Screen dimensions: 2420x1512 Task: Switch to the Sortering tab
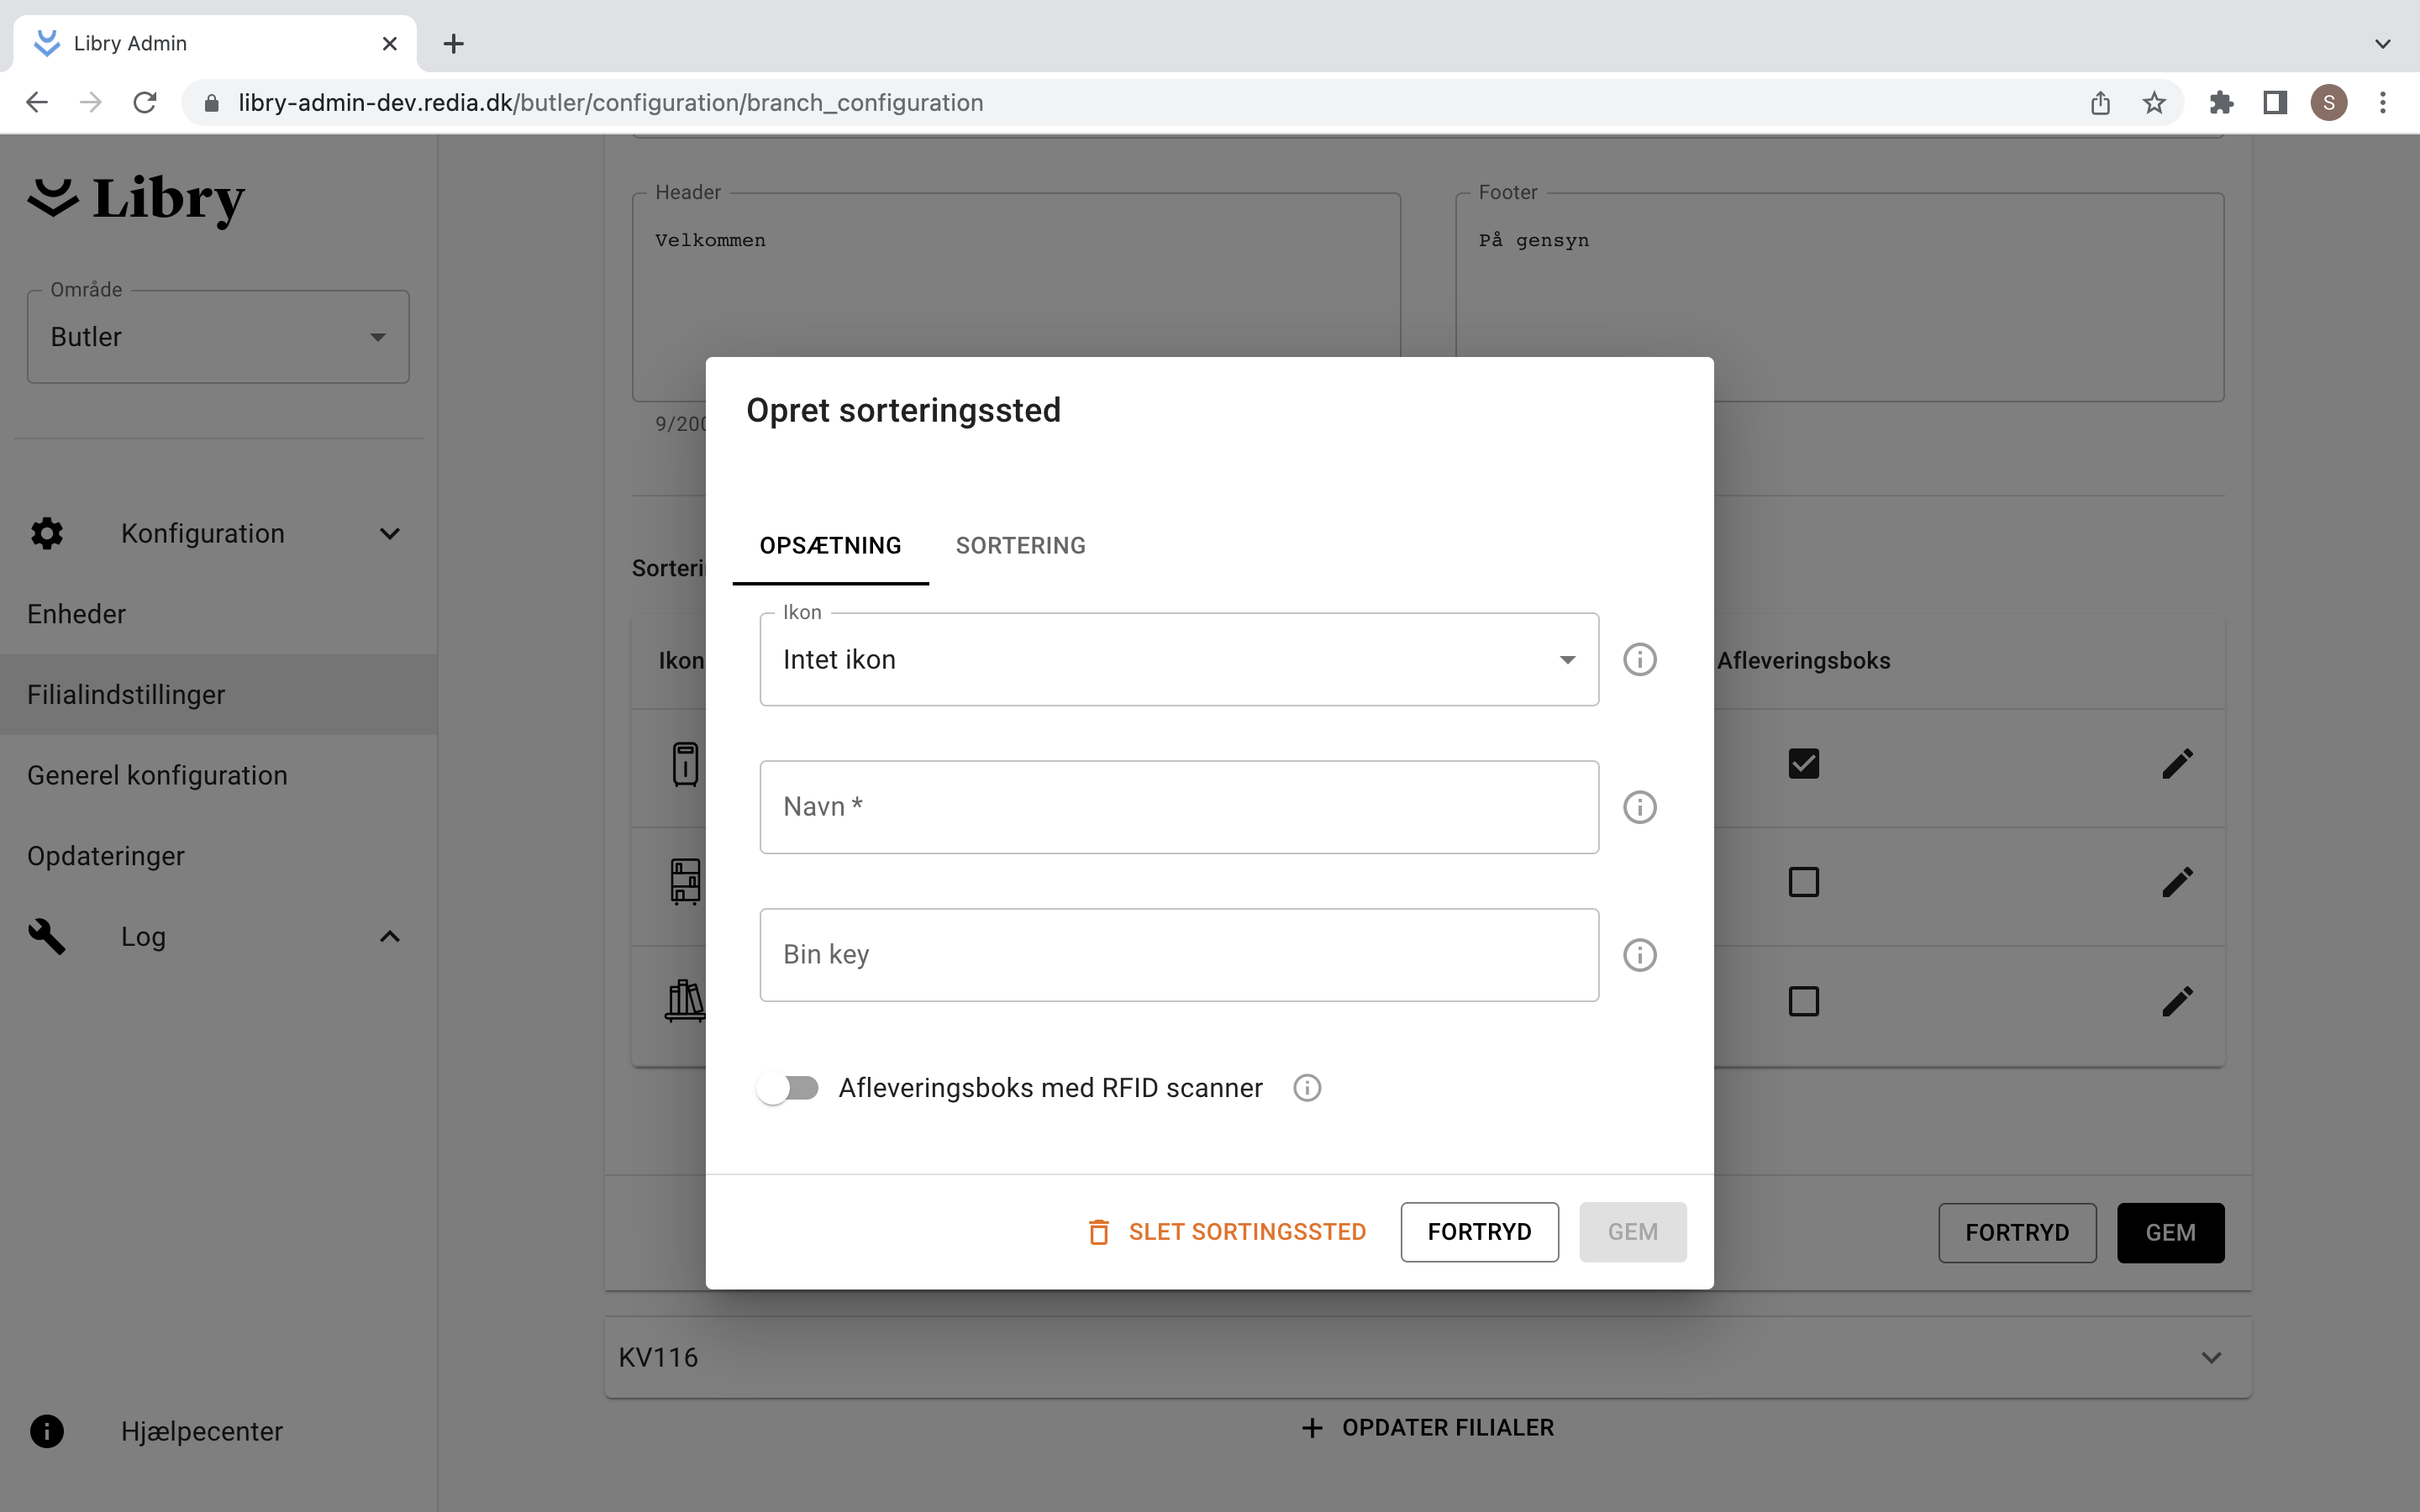[1020, 545]
